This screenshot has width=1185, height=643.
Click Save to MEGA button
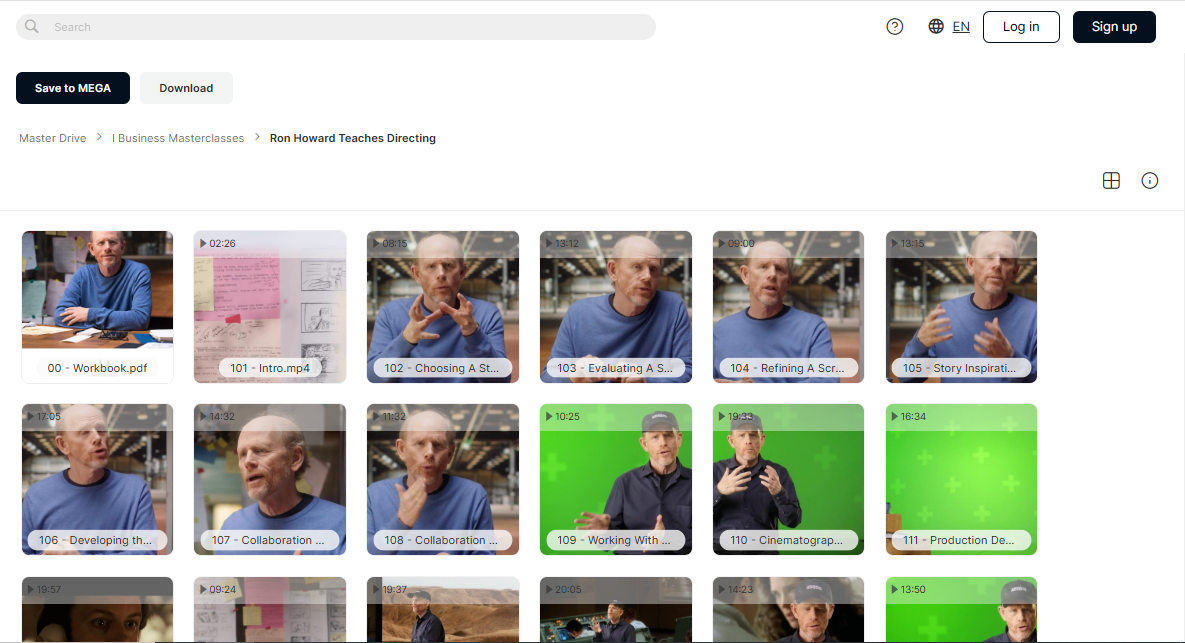click(x=73, y=88)
